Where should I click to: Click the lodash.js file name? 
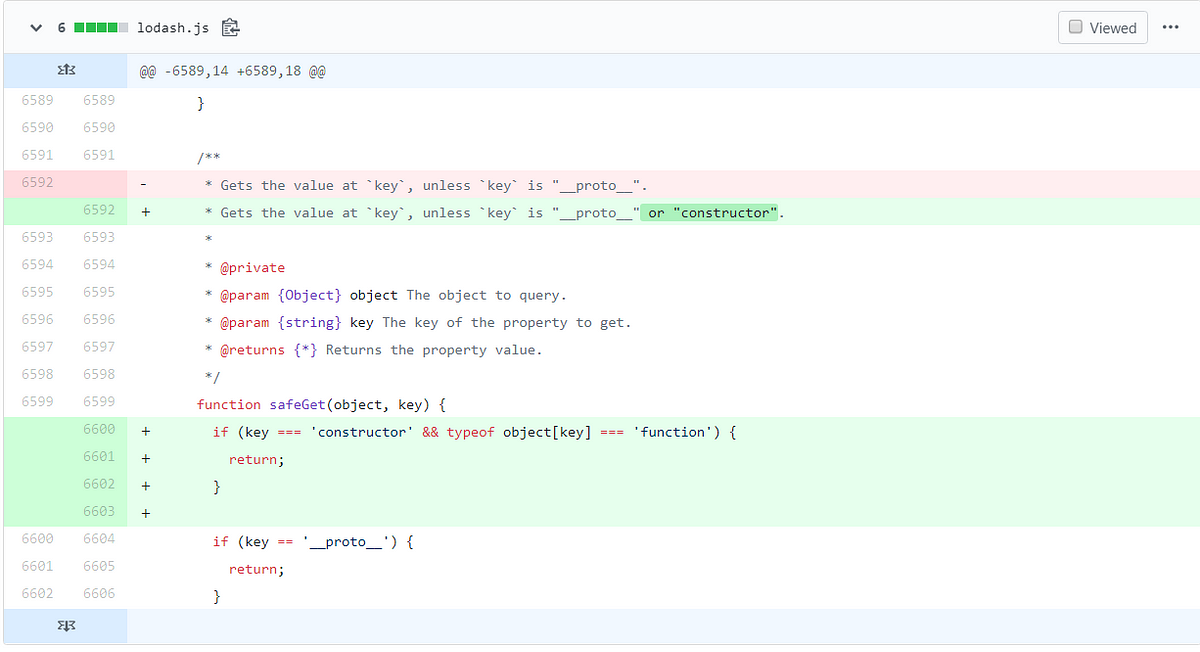click(x=173, y=28)
